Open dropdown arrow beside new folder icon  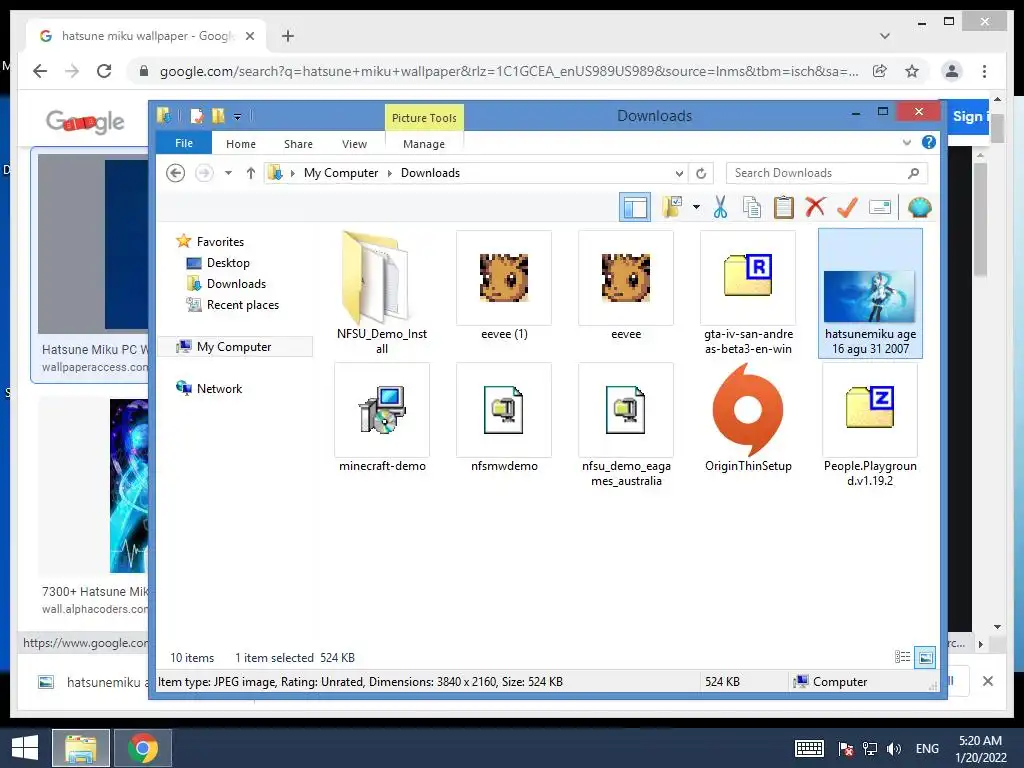tap(696, 208)
